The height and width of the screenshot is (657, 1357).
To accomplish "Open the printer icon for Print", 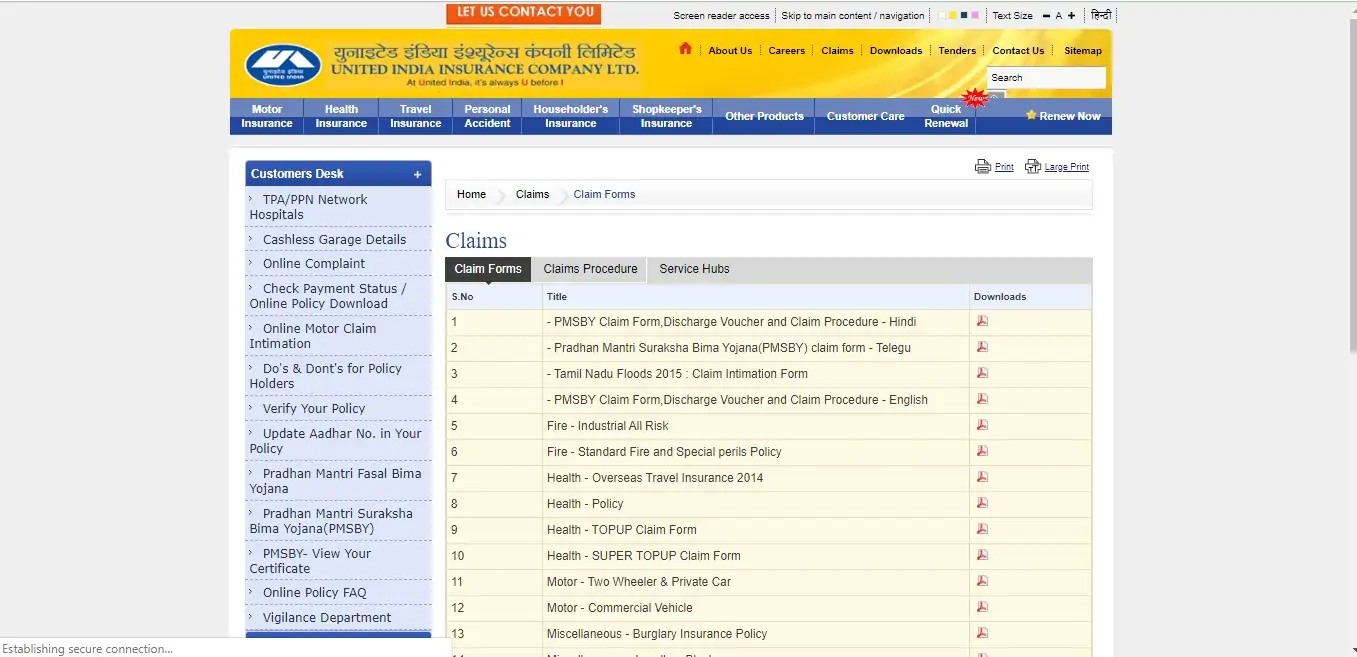I will [x=983, y=167].
